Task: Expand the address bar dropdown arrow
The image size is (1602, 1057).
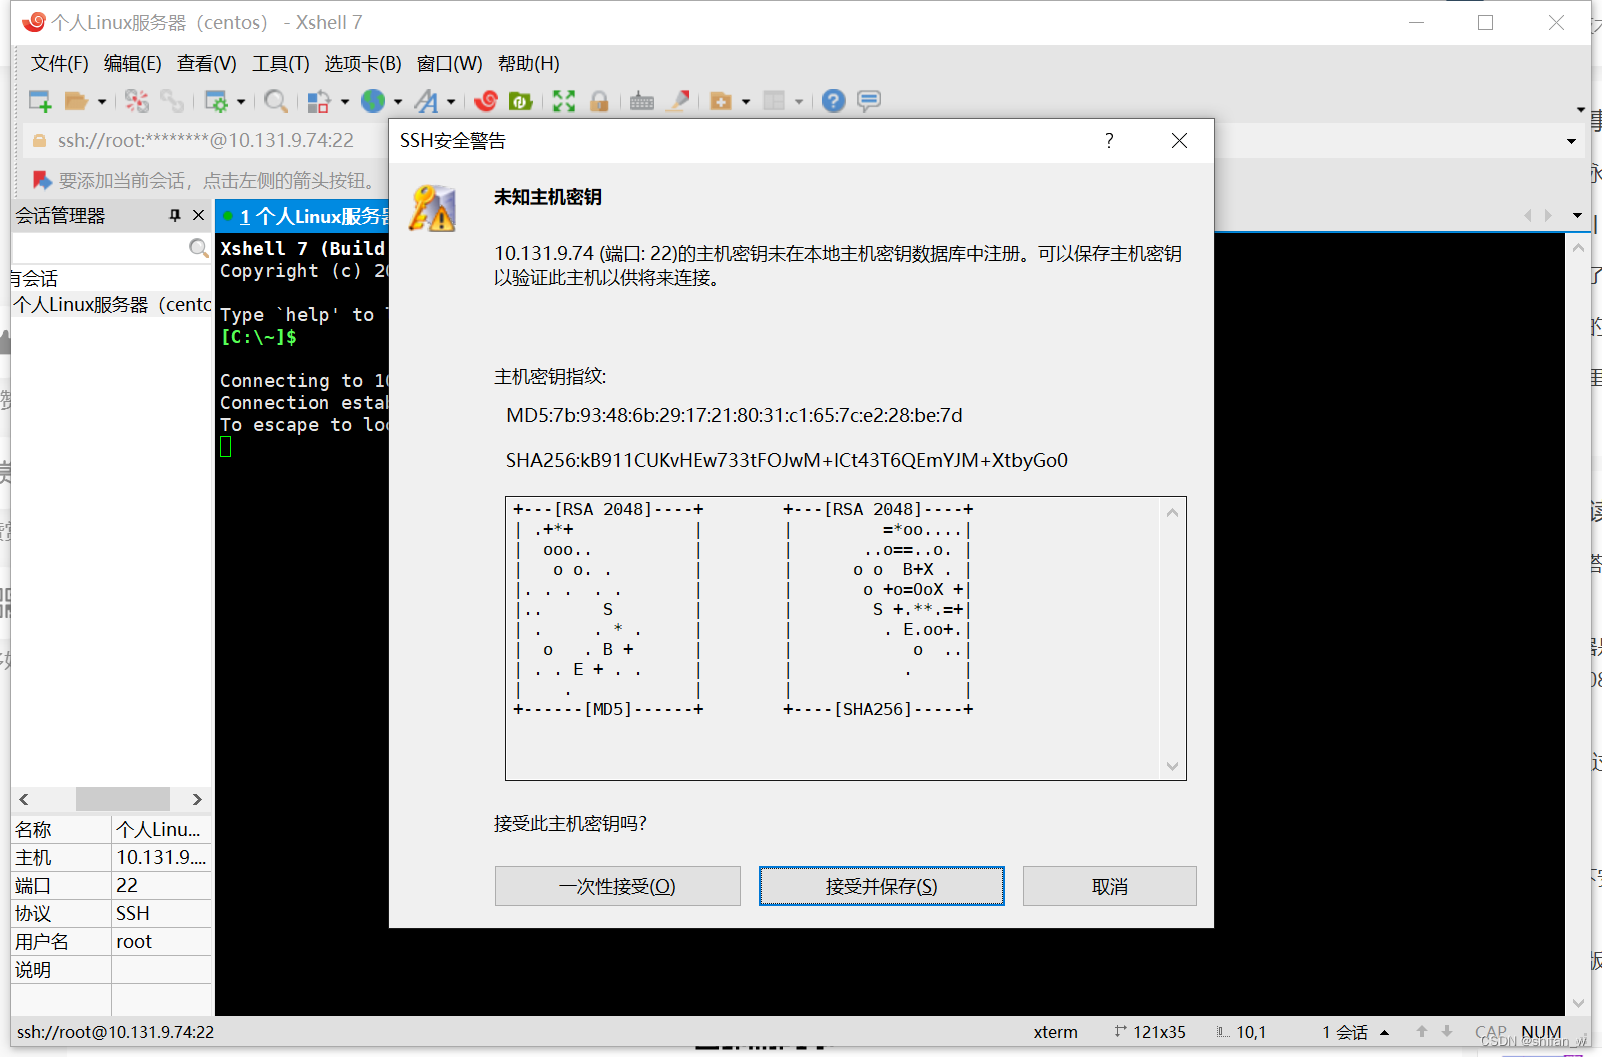Action: tap(1573, 140)
